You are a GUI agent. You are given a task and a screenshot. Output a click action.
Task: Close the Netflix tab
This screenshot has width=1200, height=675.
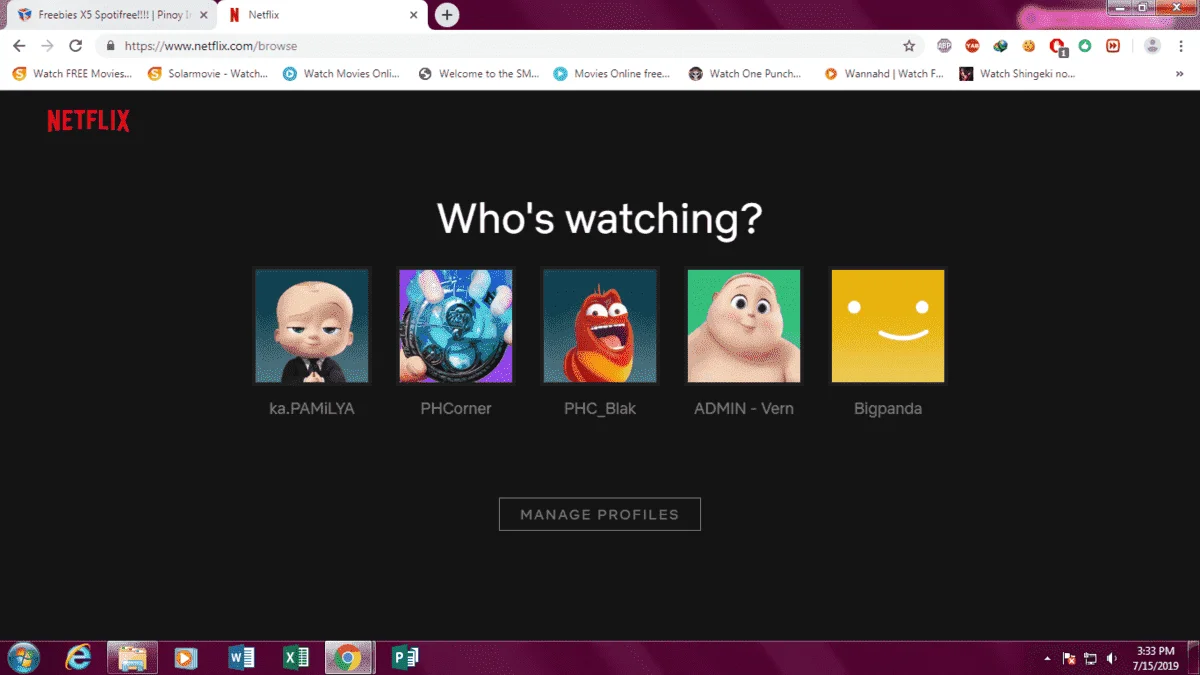click(413, 15)
